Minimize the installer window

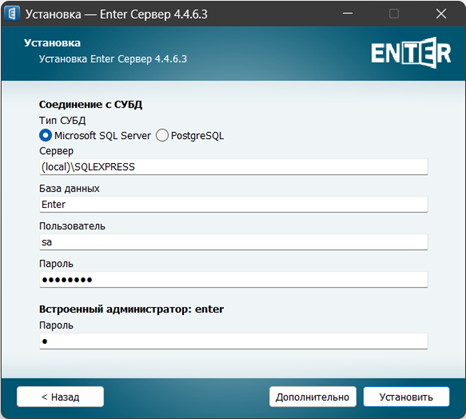(x=348, y=14)
